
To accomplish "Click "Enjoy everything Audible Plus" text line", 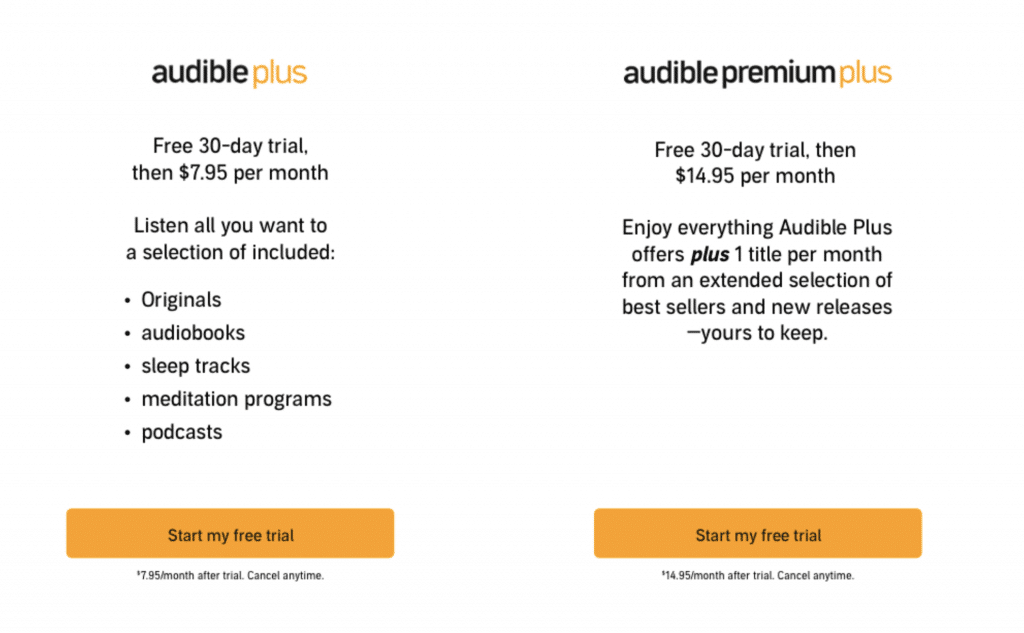I will tap(757, 228).
